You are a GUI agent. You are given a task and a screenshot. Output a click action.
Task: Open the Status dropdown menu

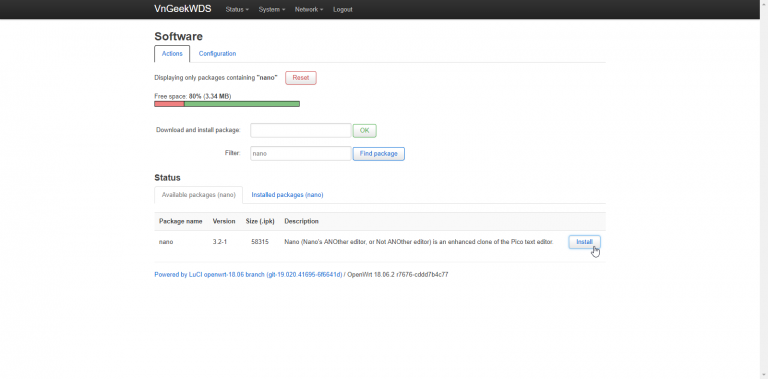(x=237, y=9)
